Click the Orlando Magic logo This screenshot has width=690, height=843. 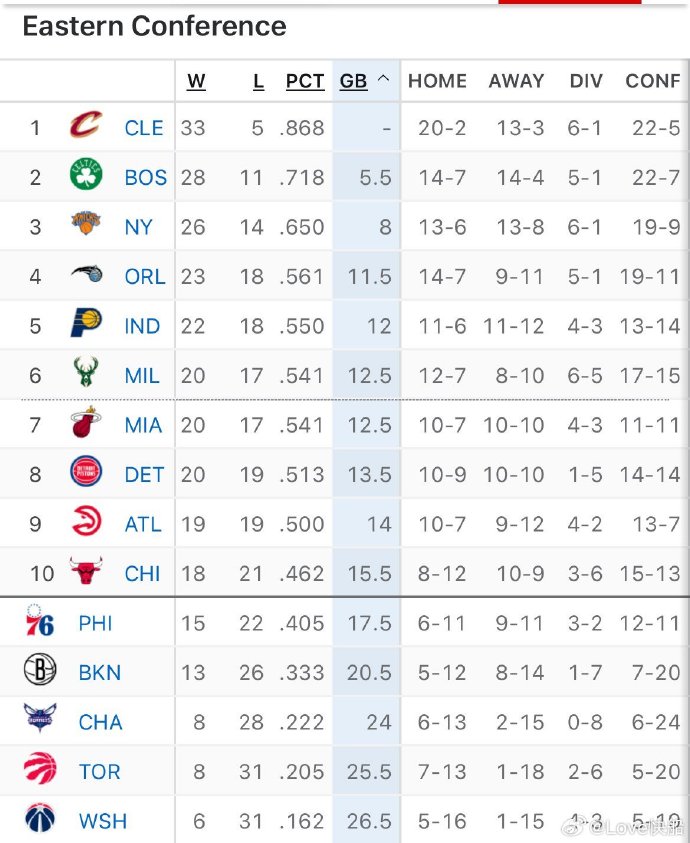pyautogui.click(x=86, y=275)
